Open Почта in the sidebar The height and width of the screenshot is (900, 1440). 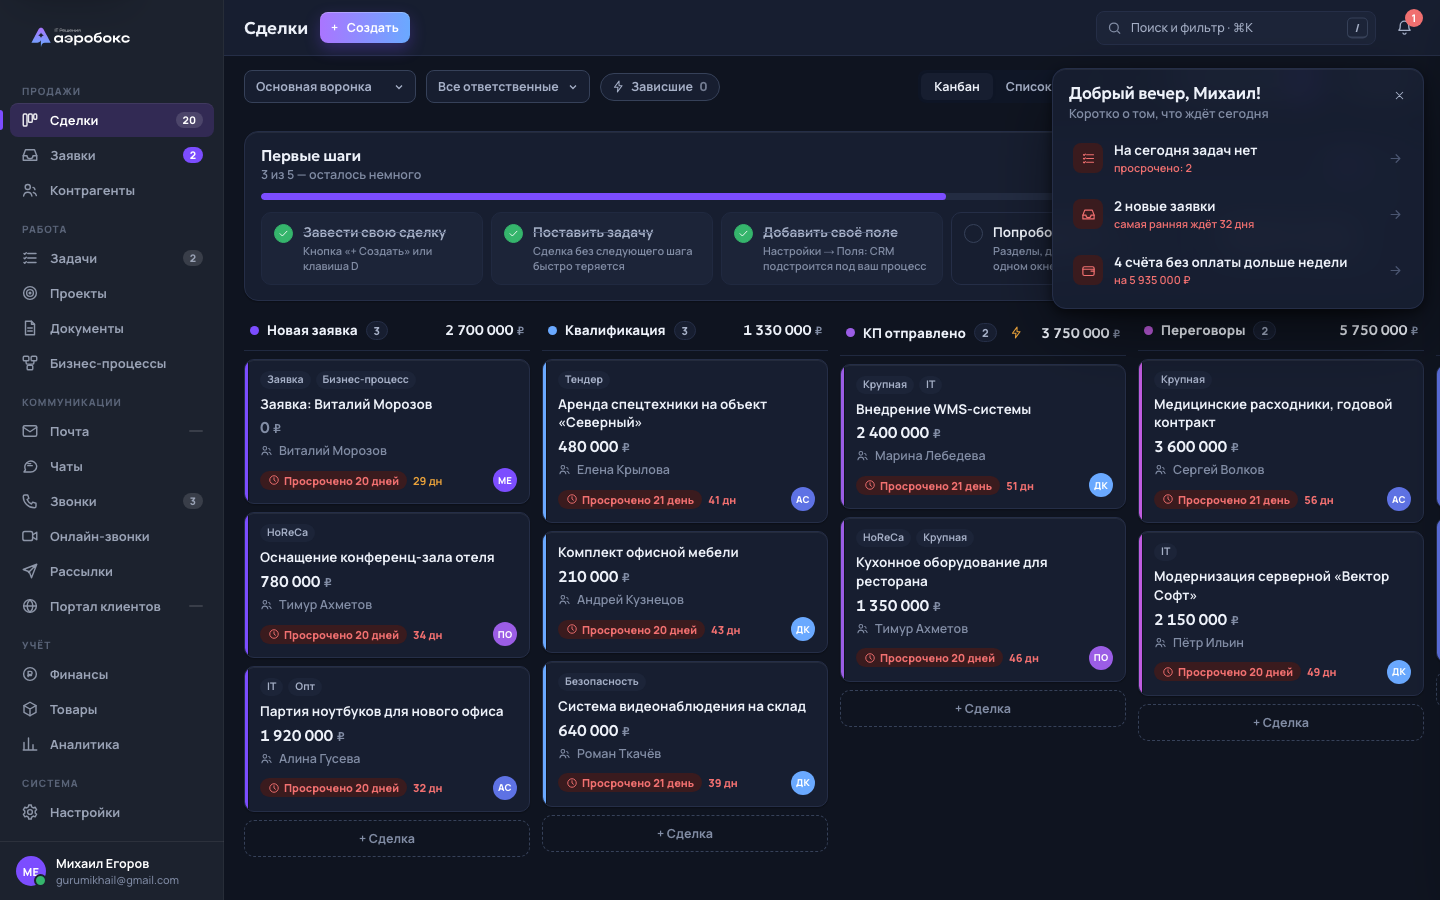click(112, 431)
